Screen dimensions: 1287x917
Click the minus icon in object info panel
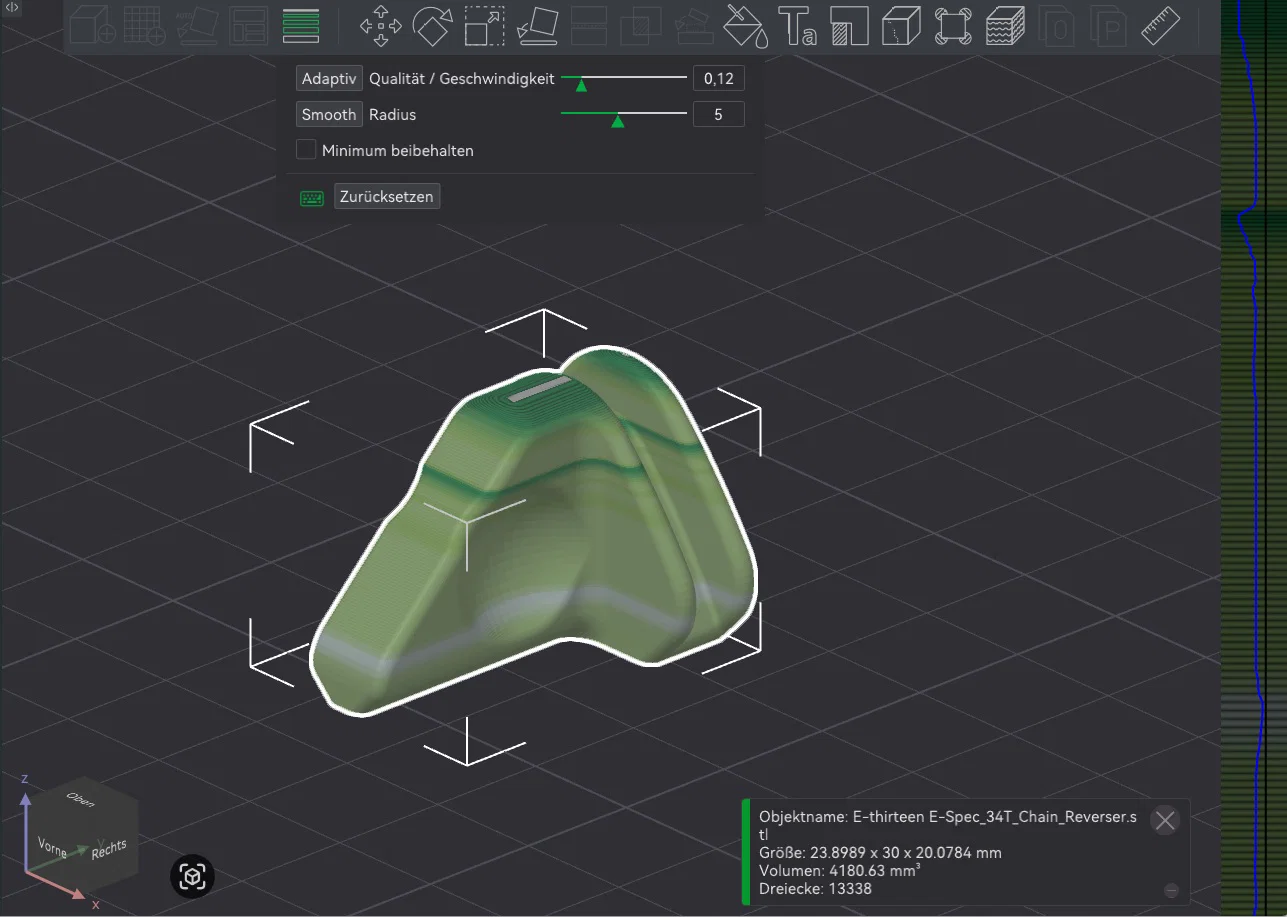pyautogui.click(x=1172, y=890)
